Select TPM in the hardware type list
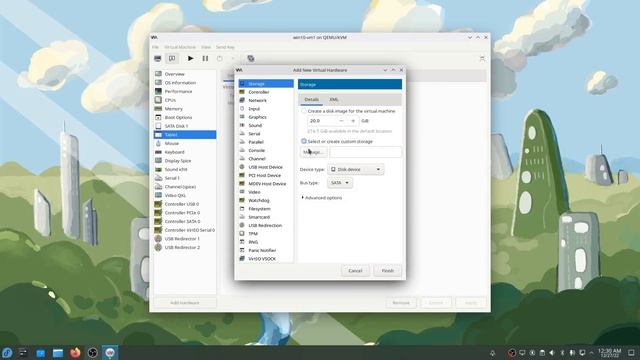This screenshot has height=360, width=640. pyautogui.click(x=266, y=233)
